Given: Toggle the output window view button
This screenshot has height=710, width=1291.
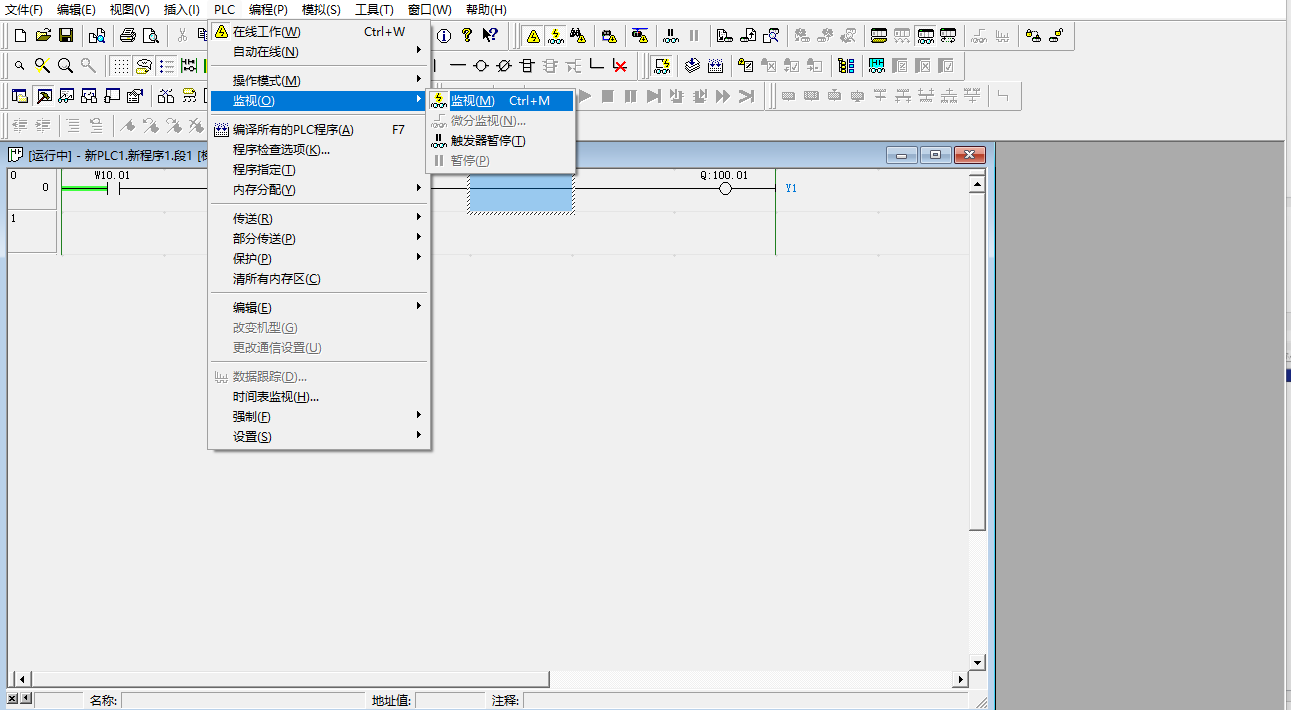Looking at the screenshot, I should pyautogui.click(x=44, y=96).
